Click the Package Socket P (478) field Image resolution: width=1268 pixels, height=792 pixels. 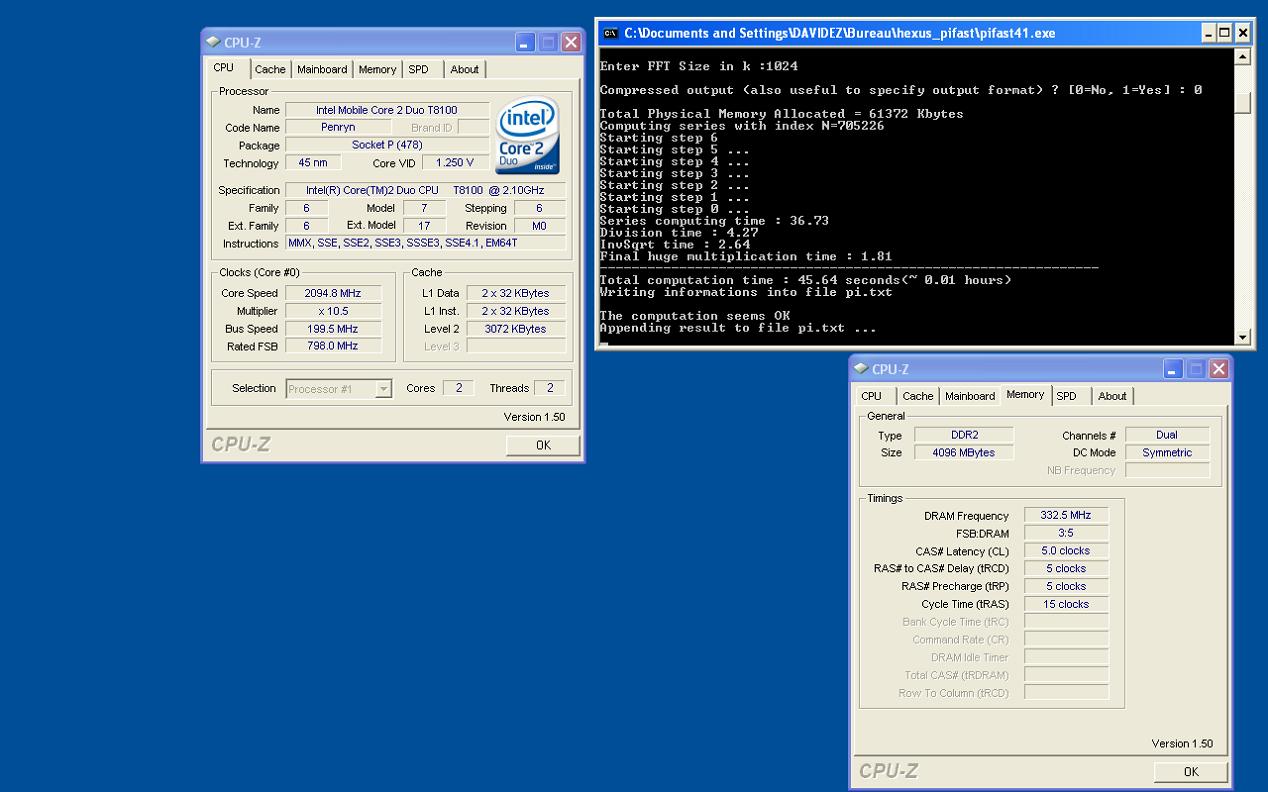387,145
